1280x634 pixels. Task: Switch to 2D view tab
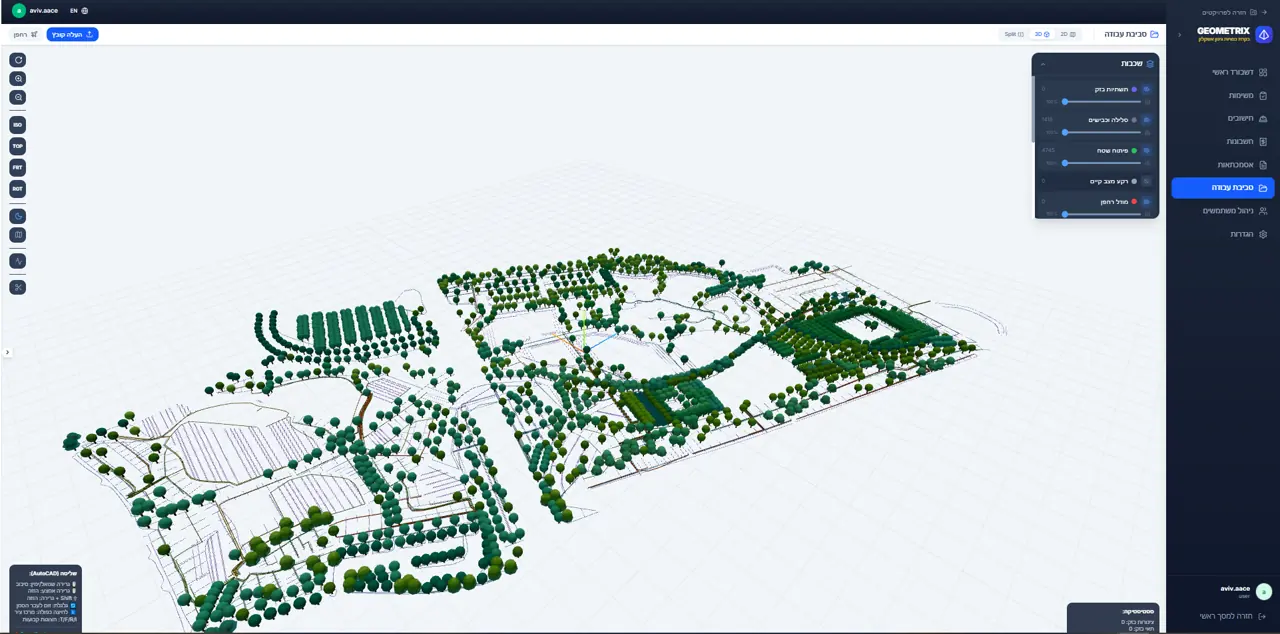click(1068, 34)
